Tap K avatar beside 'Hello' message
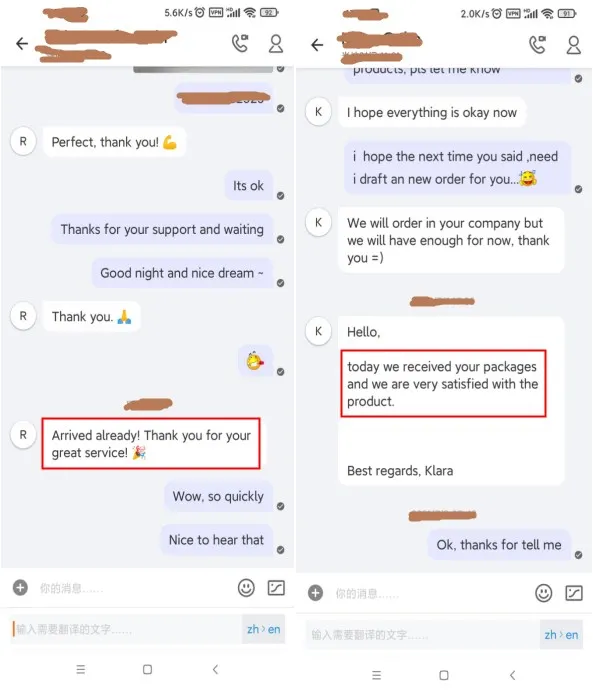The image size is (593, 692). tap(318, 331)
